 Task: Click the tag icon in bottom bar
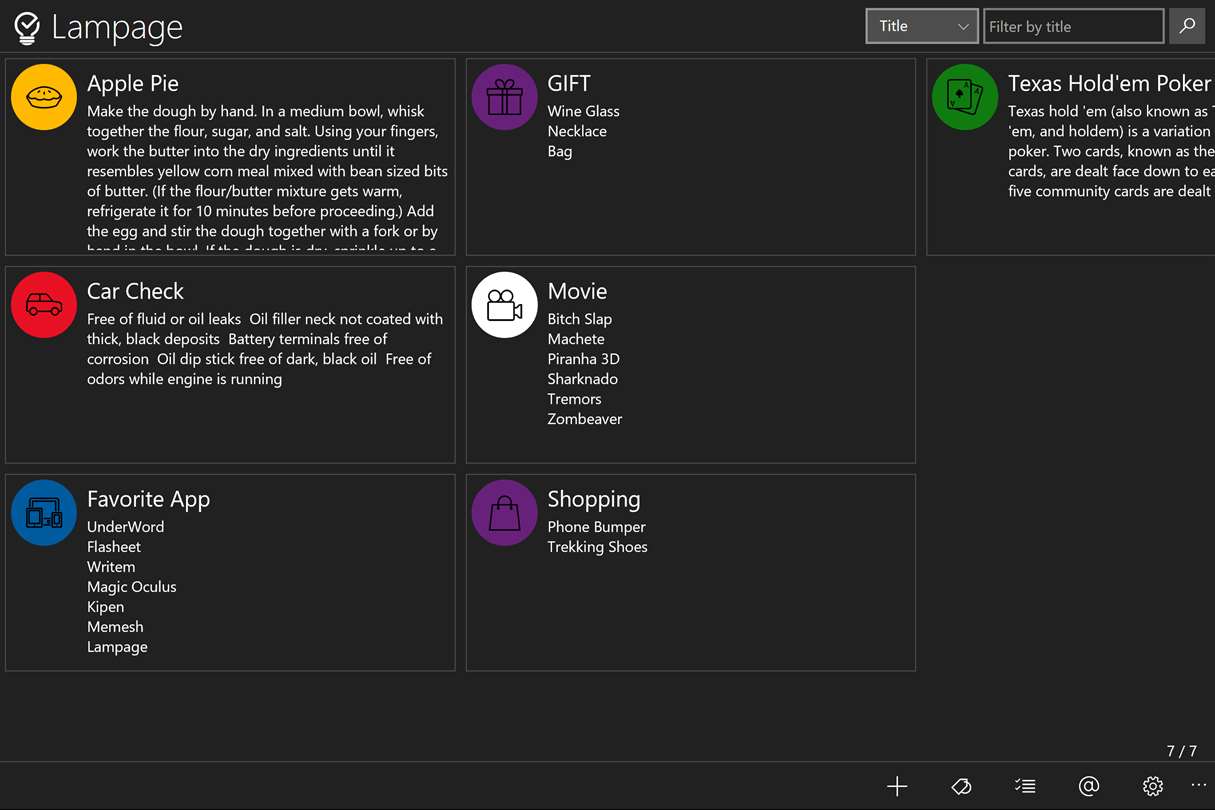961,786
